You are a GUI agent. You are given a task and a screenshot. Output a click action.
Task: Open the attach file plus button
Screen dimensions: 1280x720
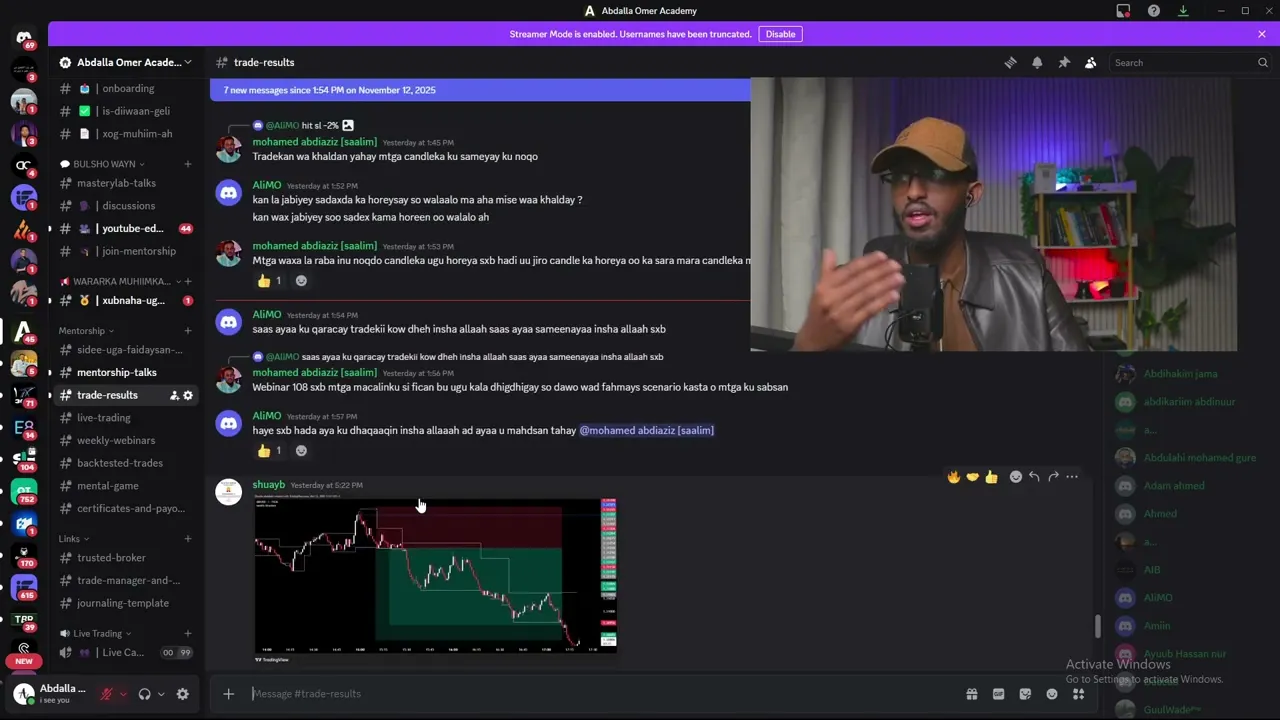(x=228, y=694)
